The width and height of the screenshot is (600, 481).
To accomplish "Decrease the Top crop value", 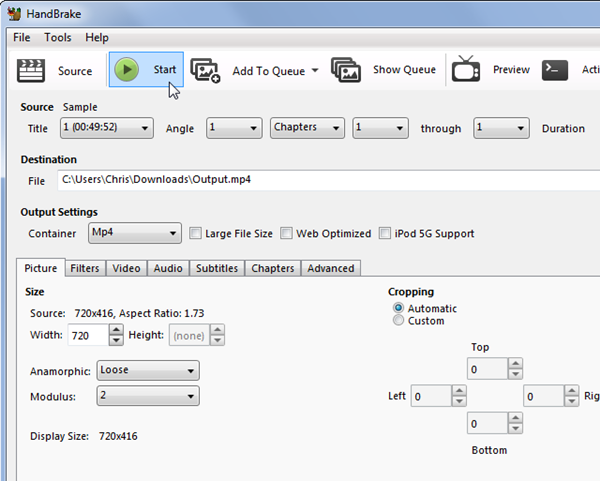I will [x=515, y=374].
